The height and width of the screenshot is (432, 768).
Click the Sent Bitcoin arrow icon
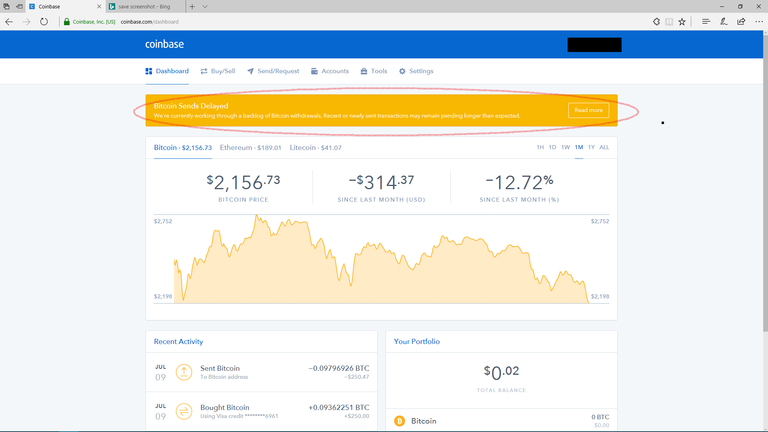pyautogui.click(x=184, y=372)
